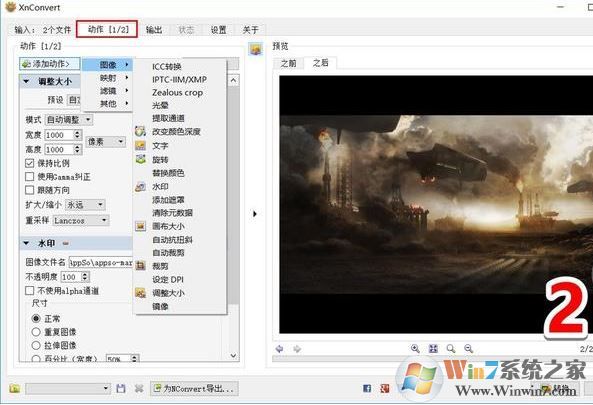This screenshot has height=405, width=593.
Task: Open the 其他 other submenu
Action: tap(107, 104)
